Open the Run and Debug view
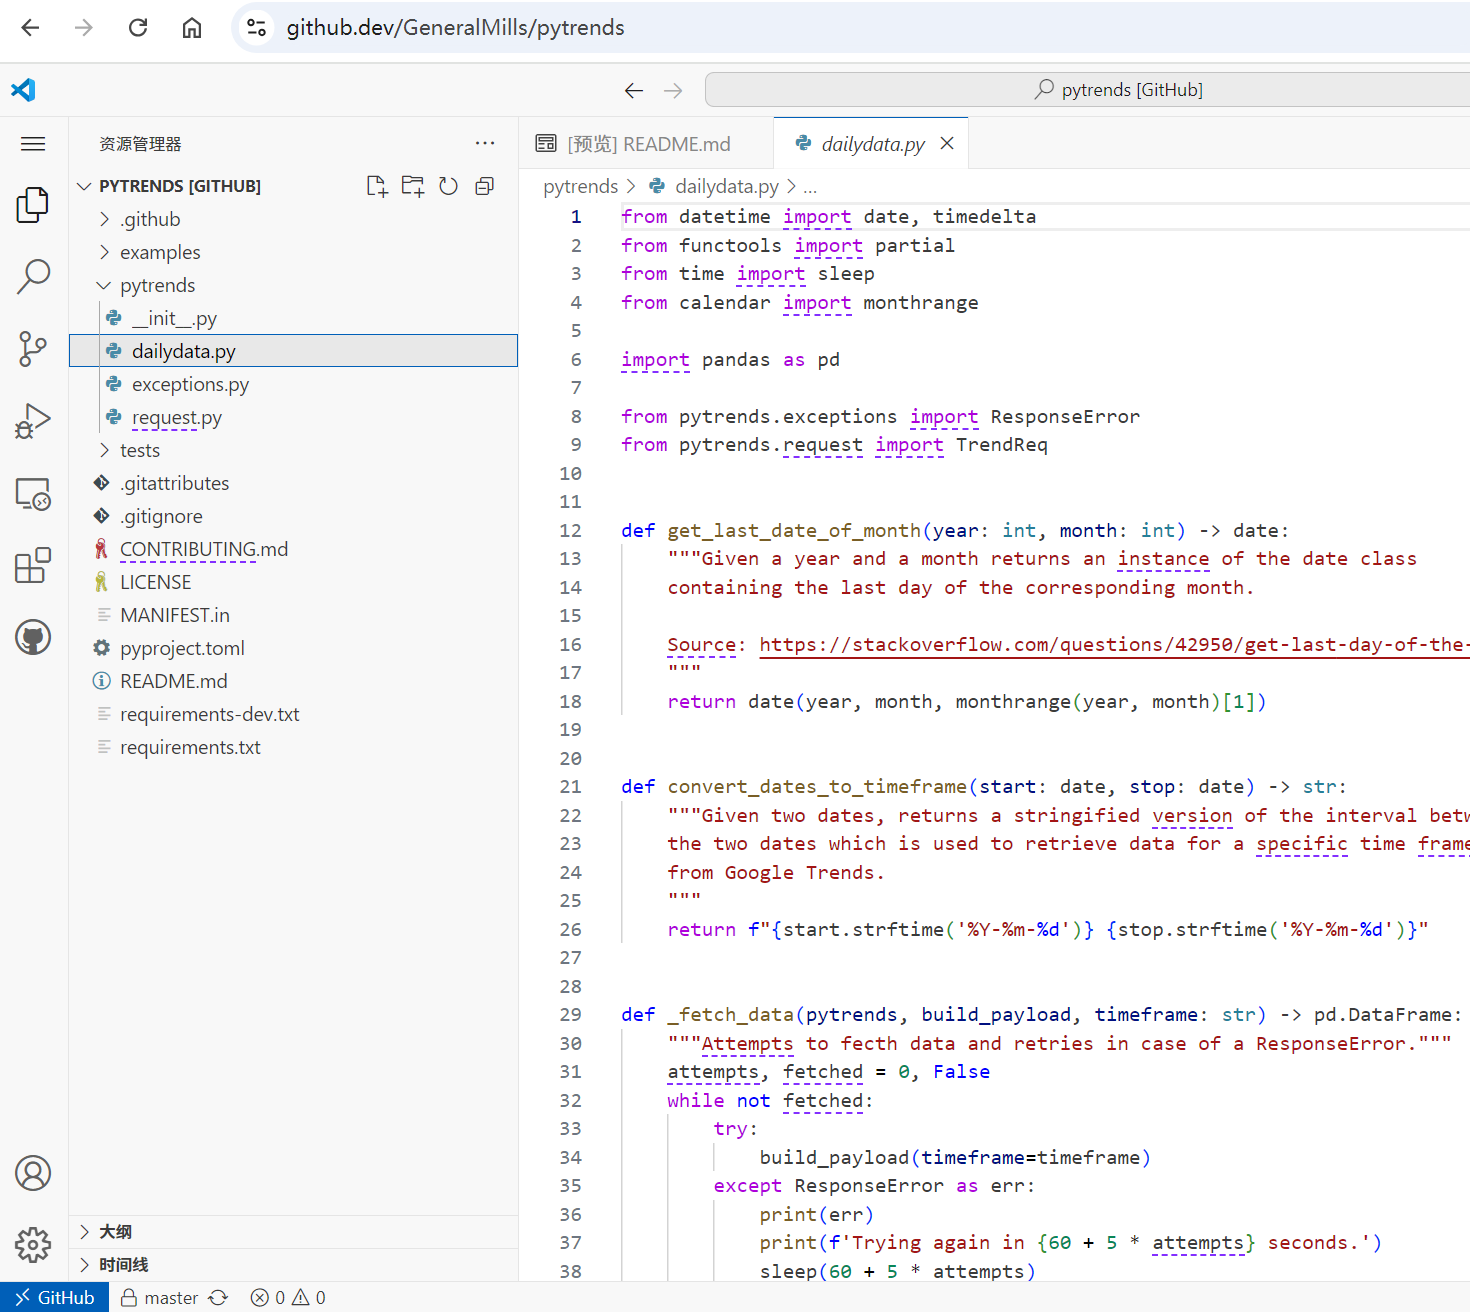Screen dimensions: 1470x1312 (x=33, y=421)
